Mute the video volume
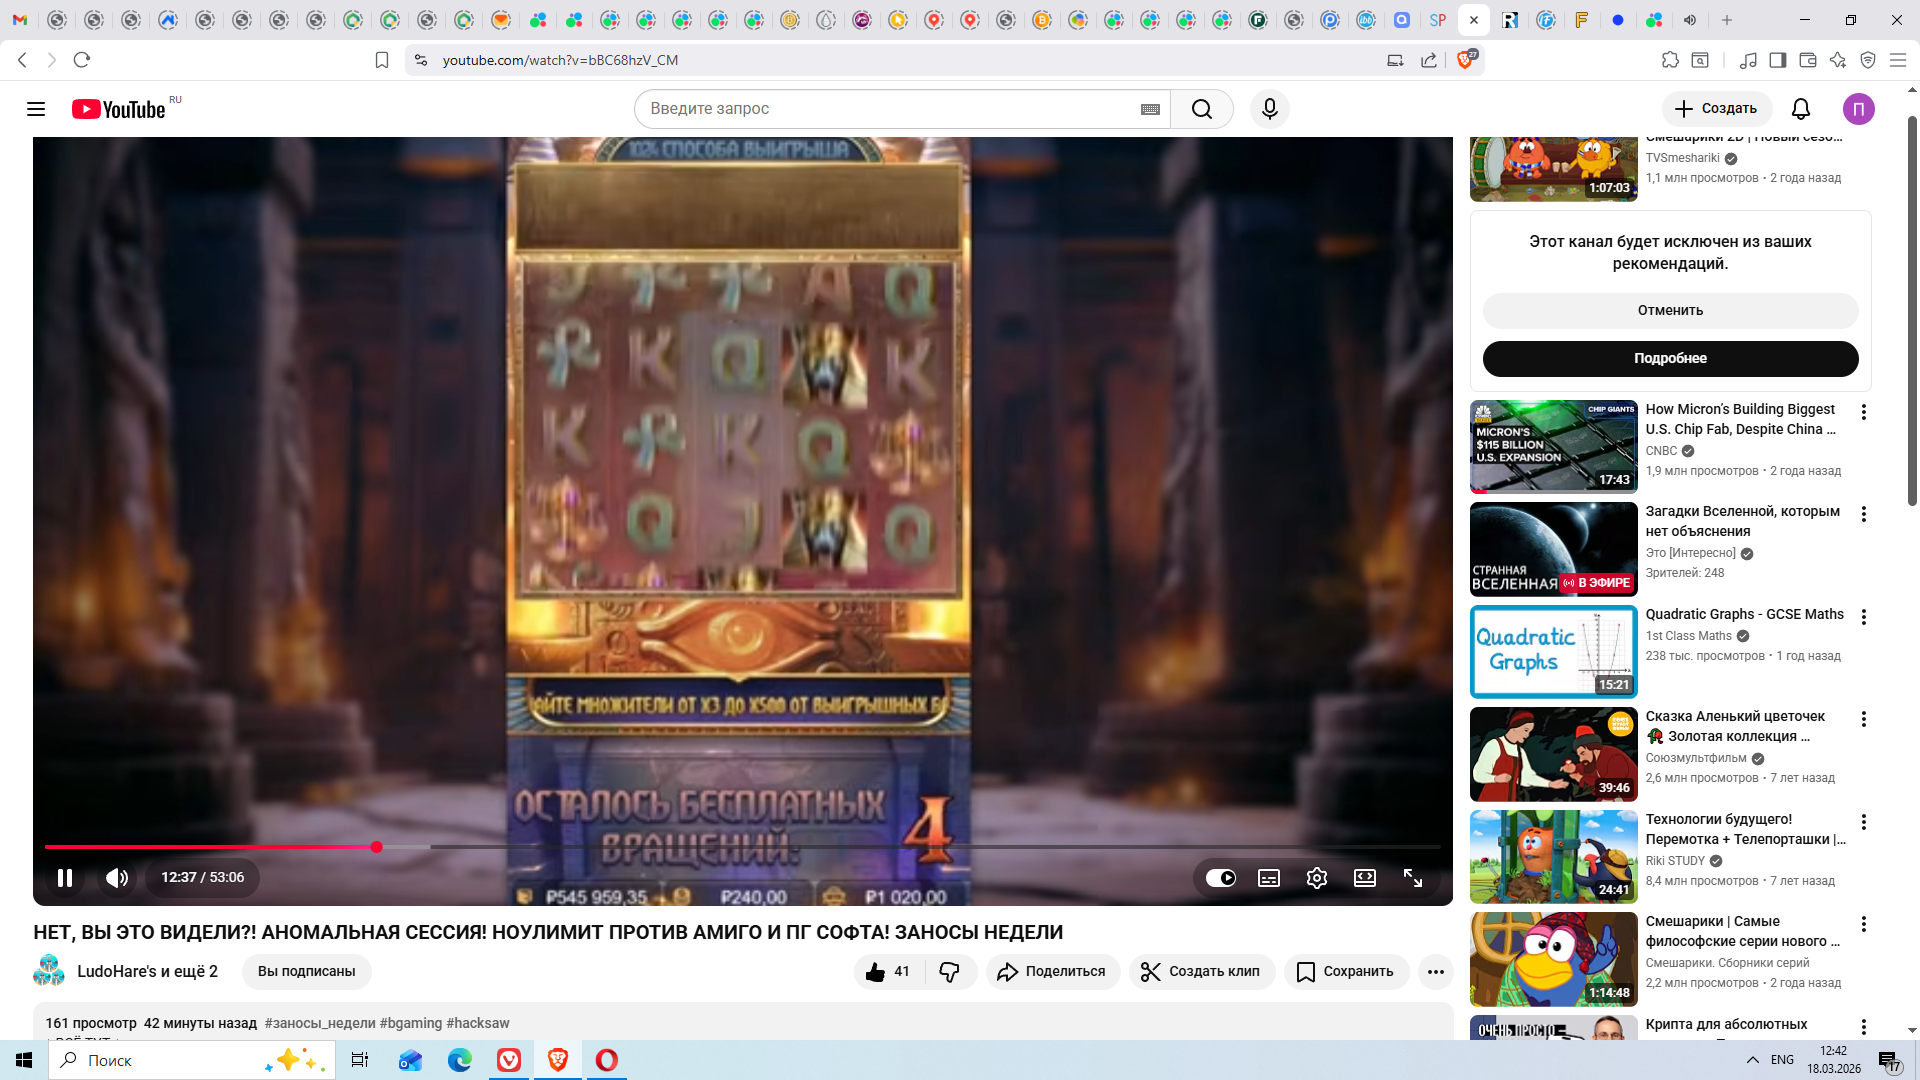 click(x=117, y=878)
